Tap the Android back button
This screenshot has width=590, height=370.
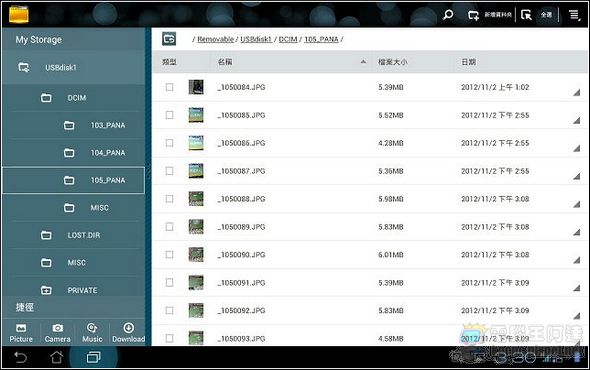coord(20,357)
